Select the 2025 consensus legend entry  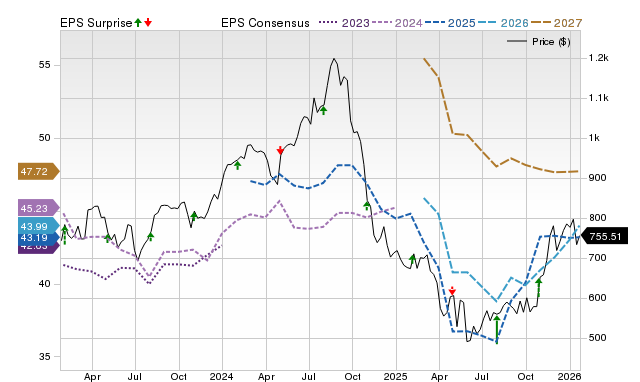point(450,23)
